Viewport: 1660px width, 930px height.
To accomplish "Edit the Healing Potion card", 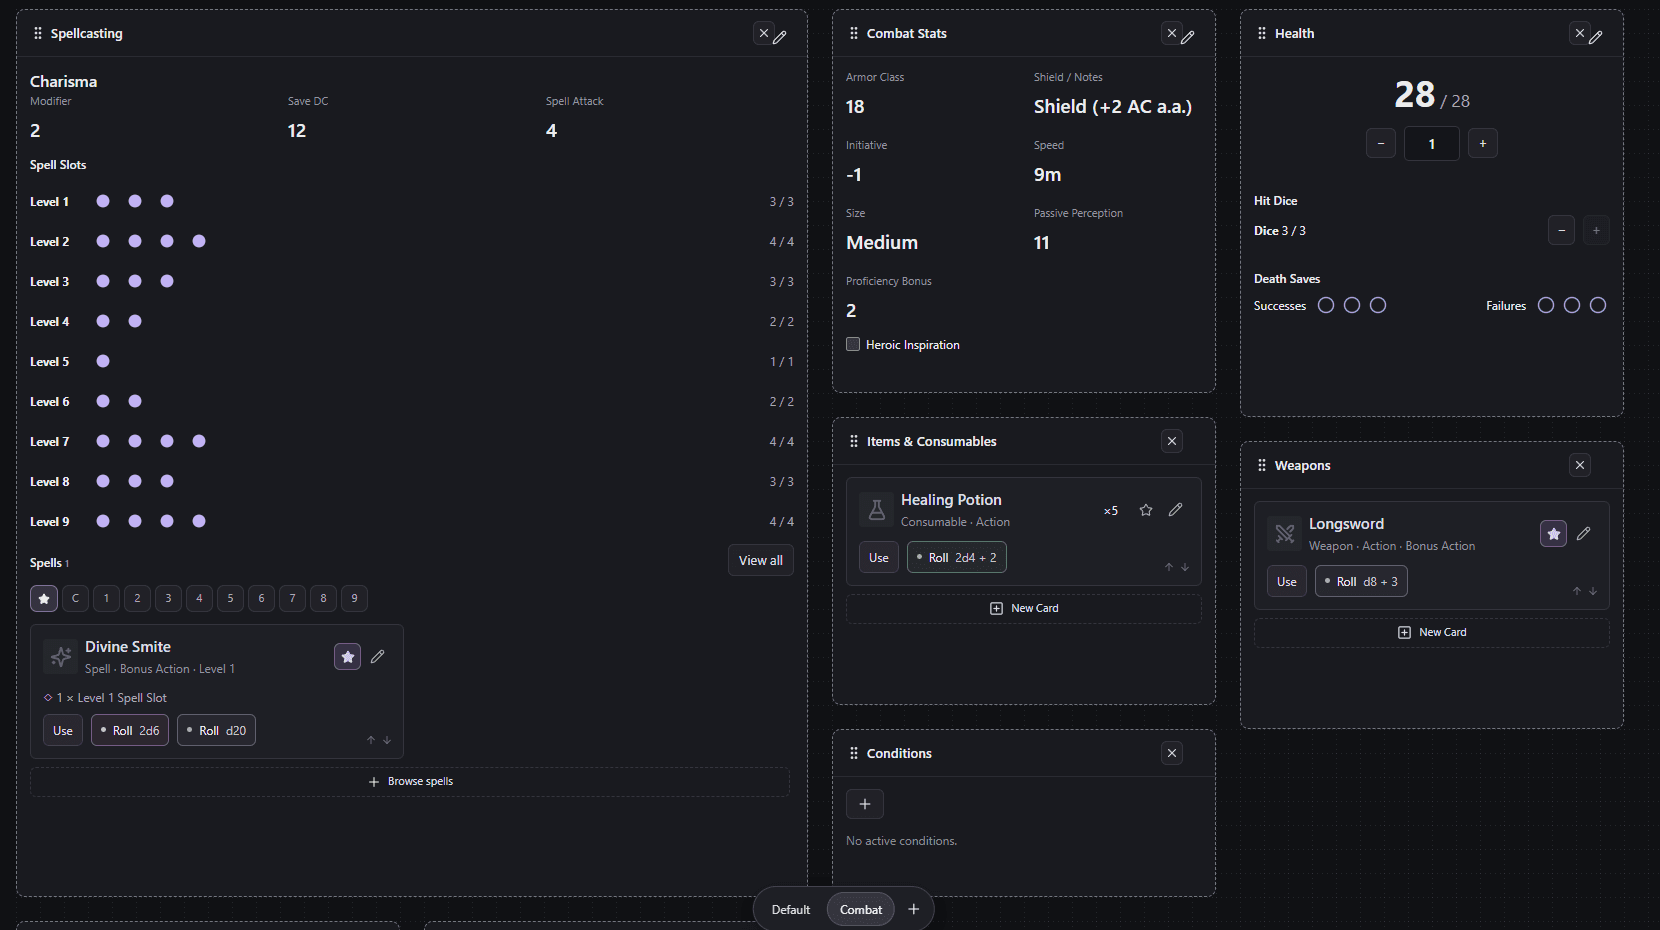I will point(1176,510).
